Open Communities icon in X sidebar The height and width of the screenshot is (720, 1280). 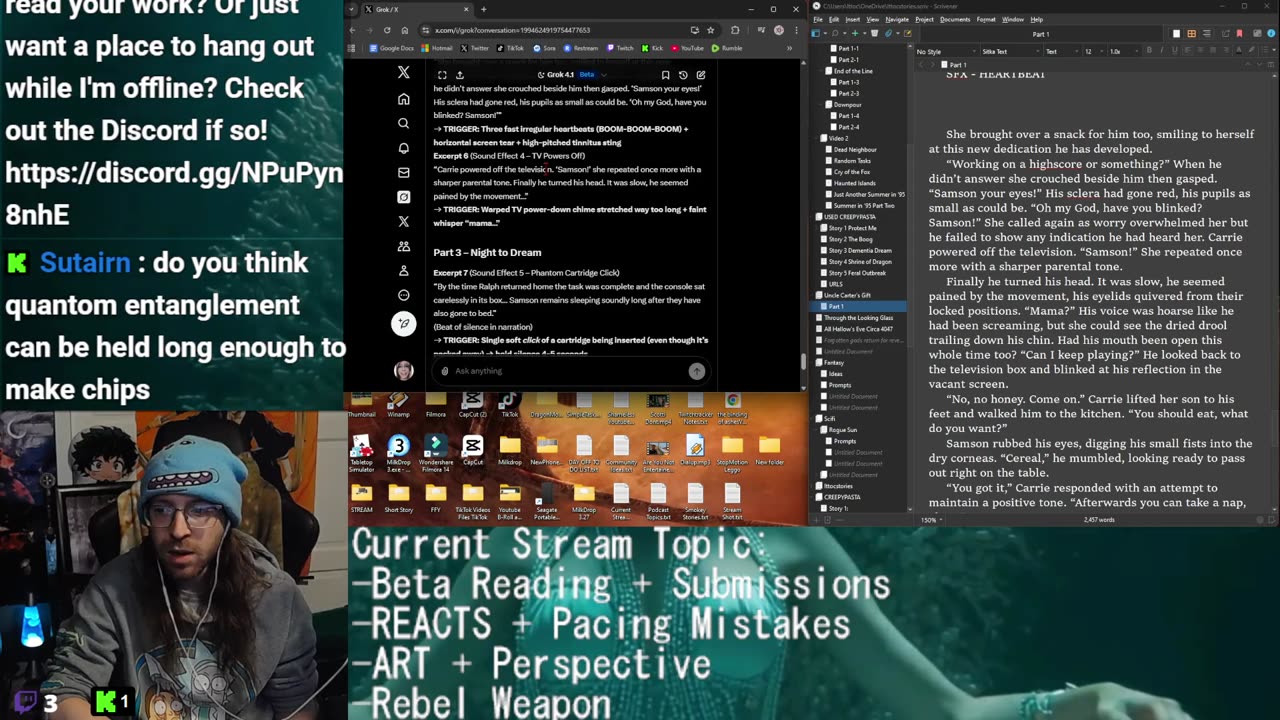point(403,246)
